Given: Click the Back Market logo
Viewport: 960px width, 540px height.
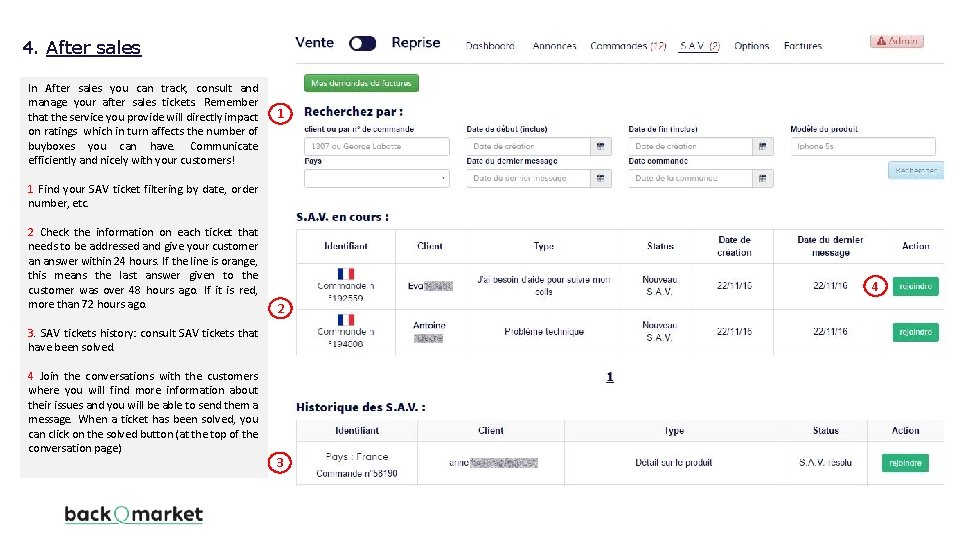Looking at the screenshot, I should (x=133, y=514).
